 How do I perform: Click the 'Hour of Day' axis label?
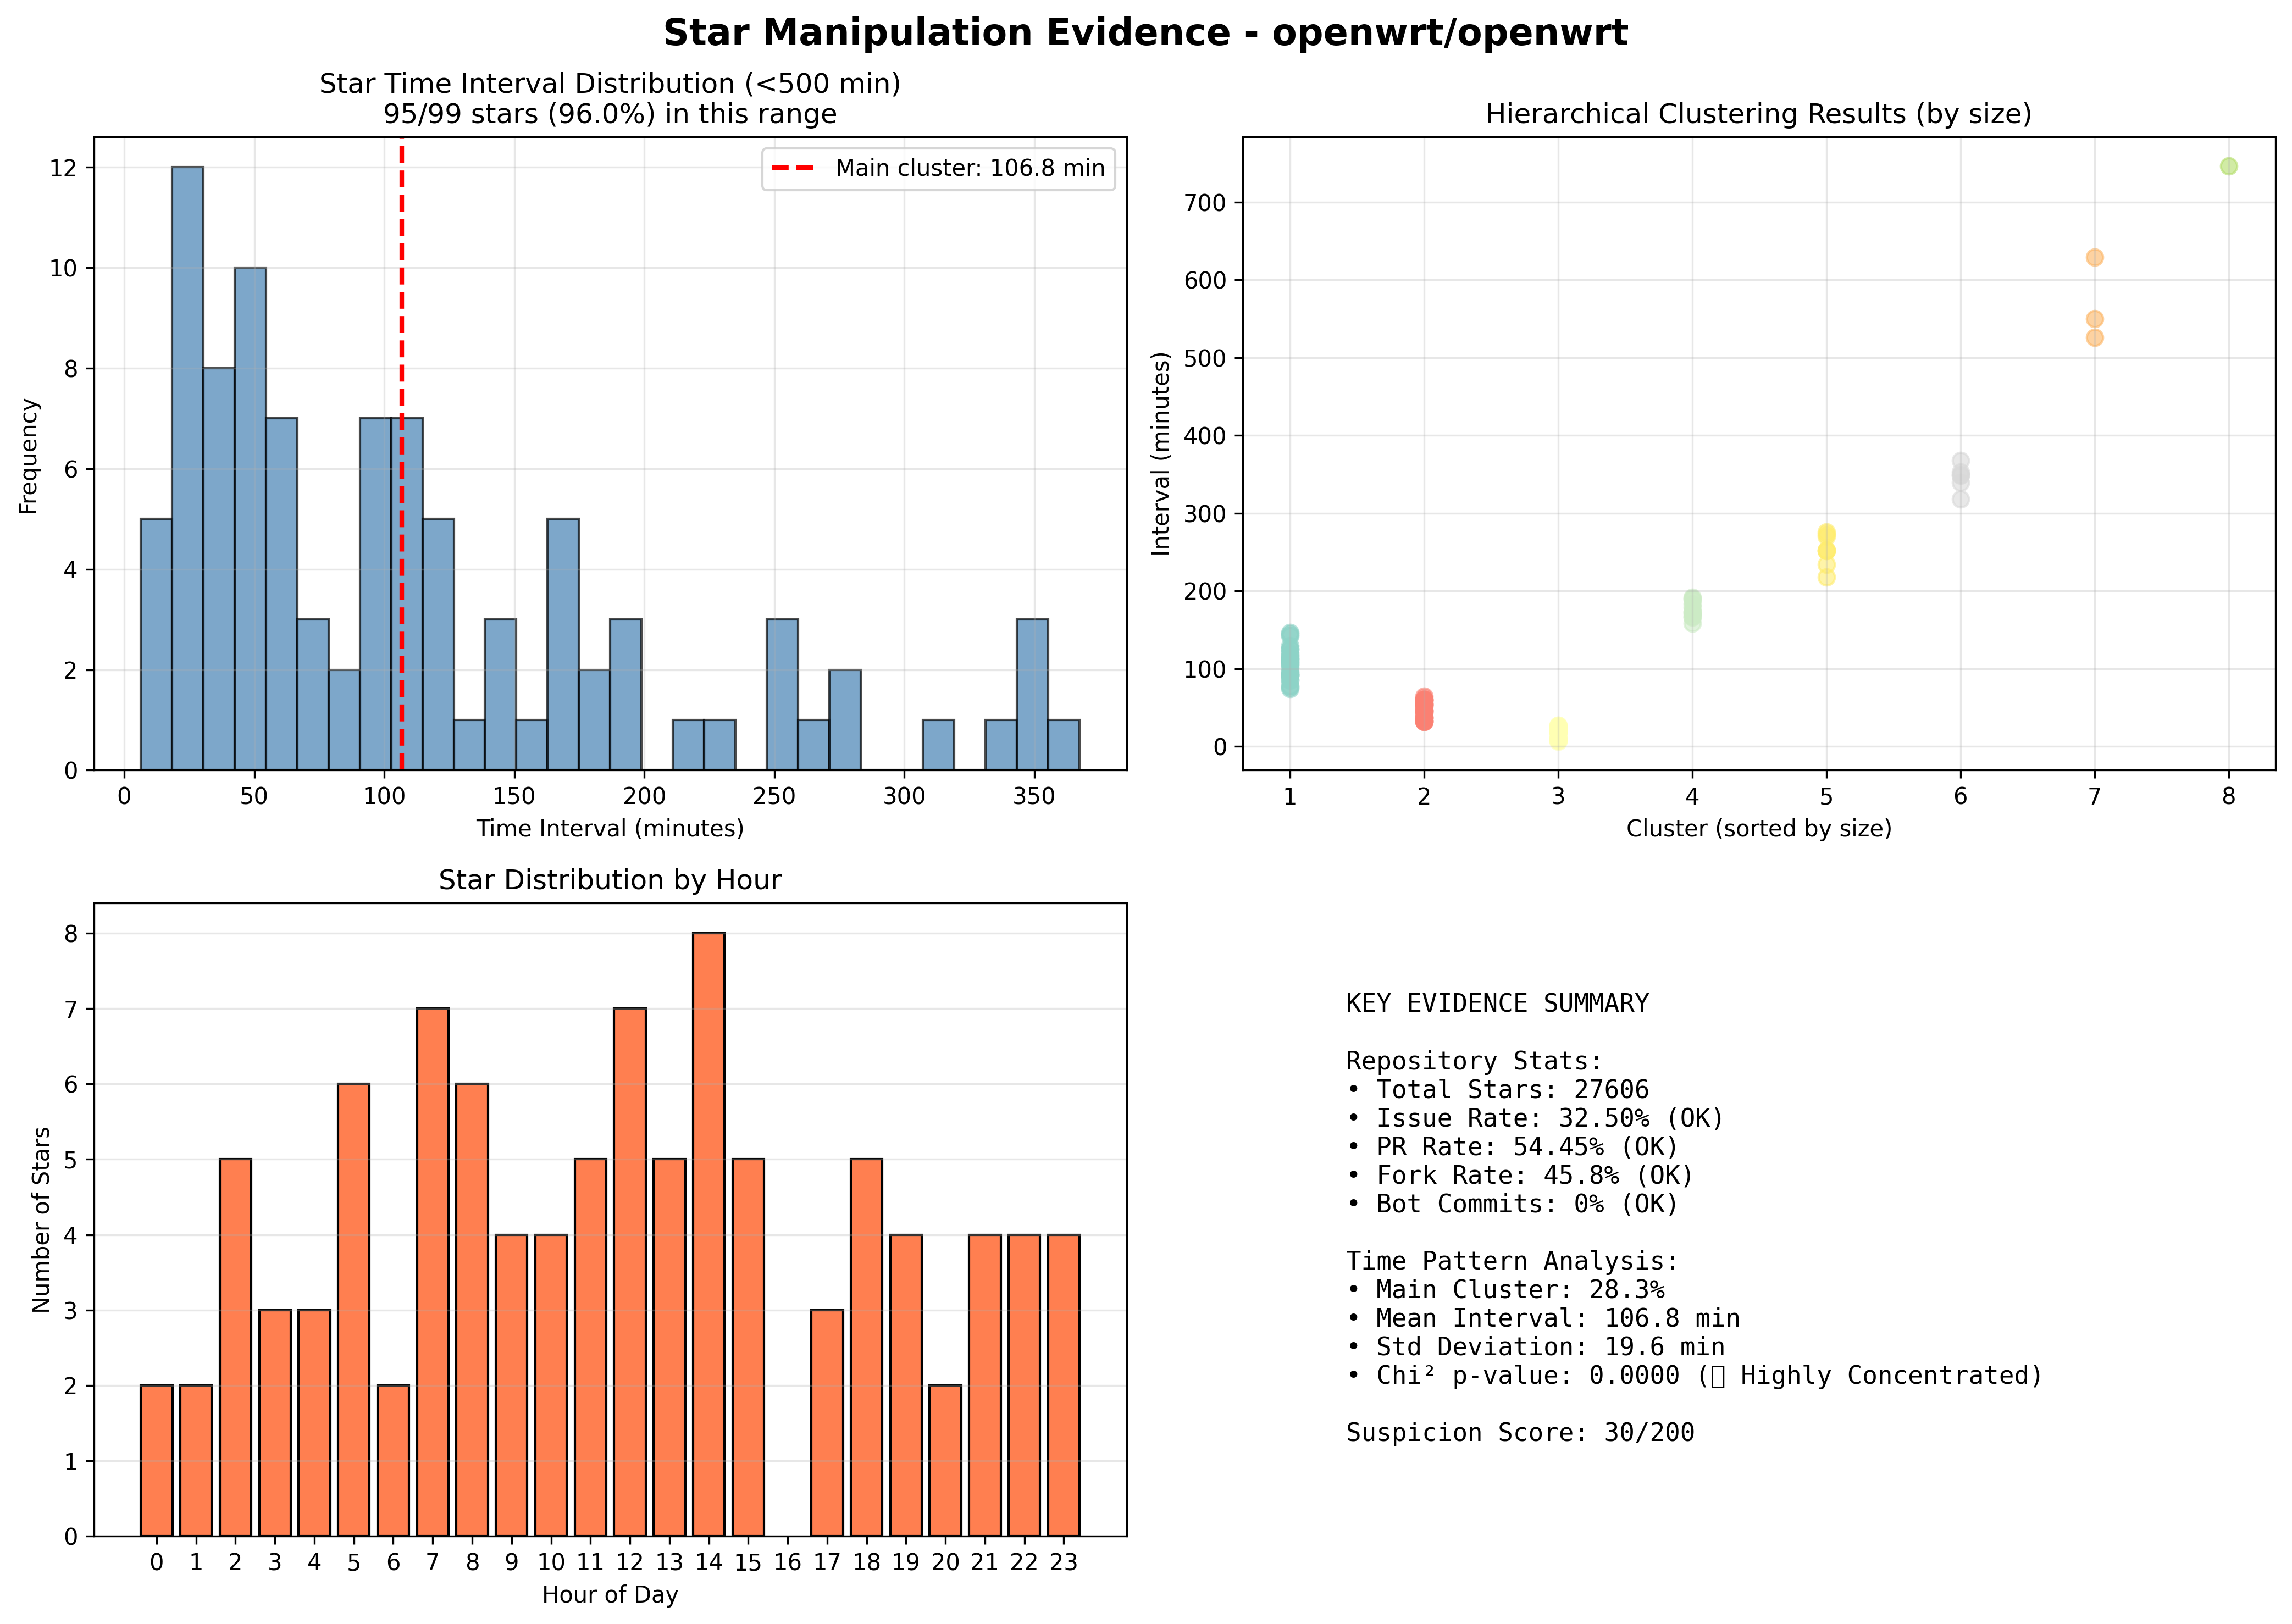[x=610, y=1595]
